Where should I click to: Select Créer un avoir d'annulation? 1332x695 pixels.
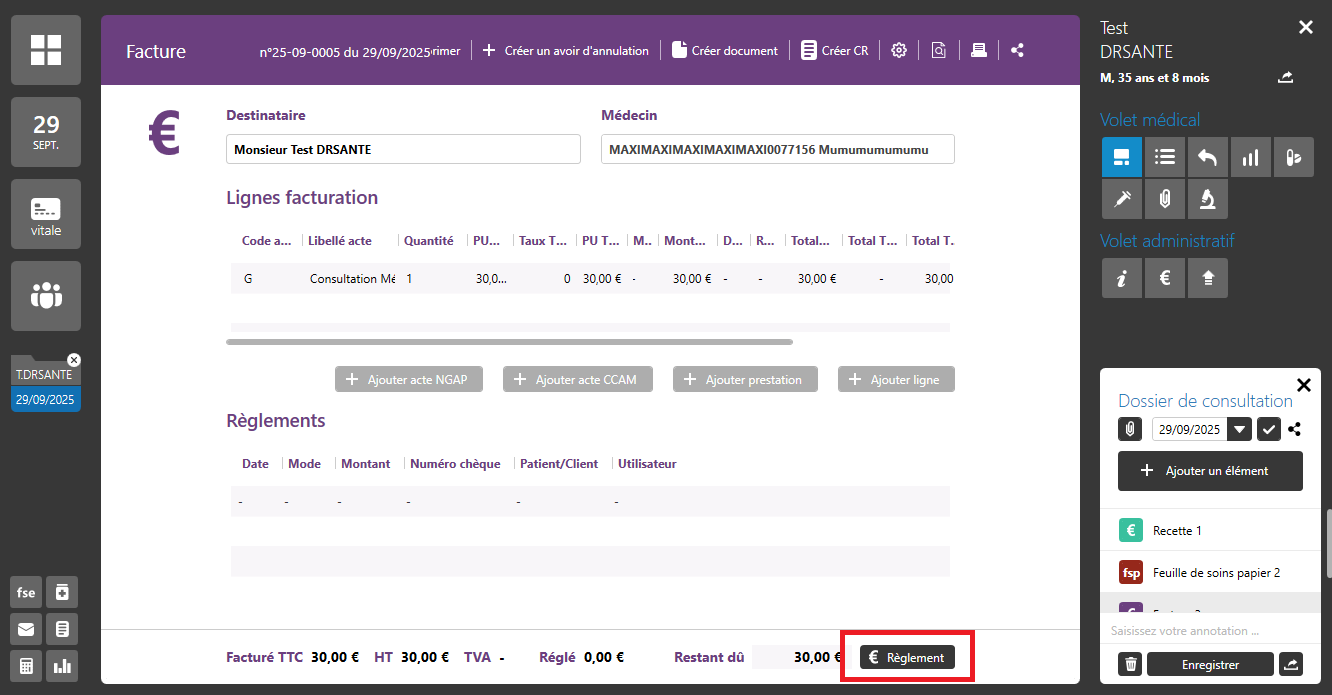566,50
